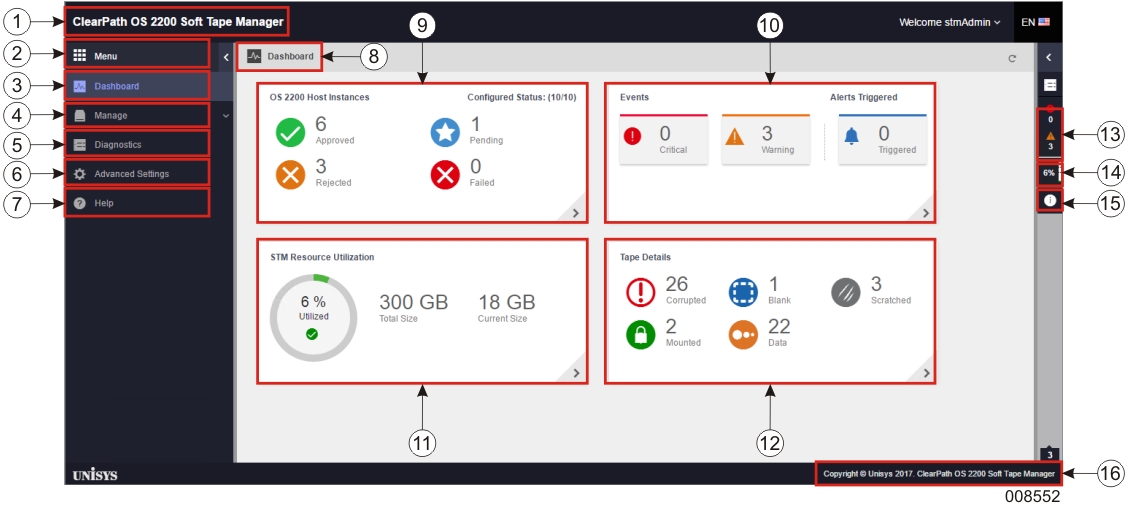Click the Alerts Triggered bell icon
The height and width of the screenshot is (506, 1129).
[x=852, y=137]
